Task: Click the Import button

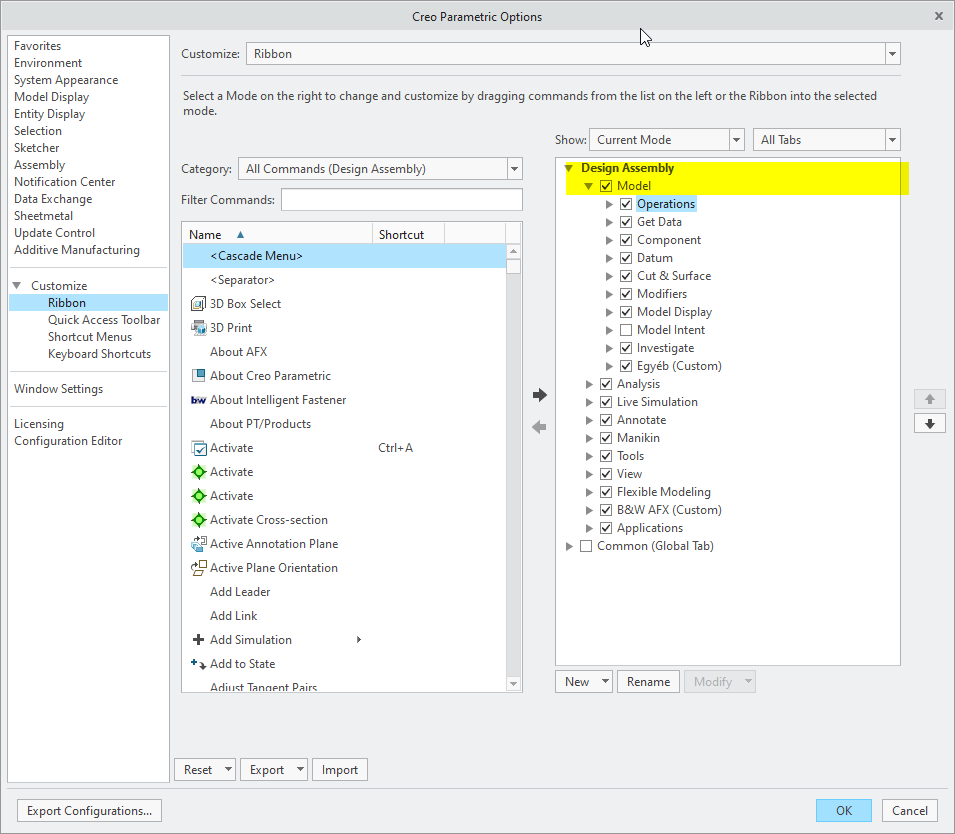Action: 340,769
